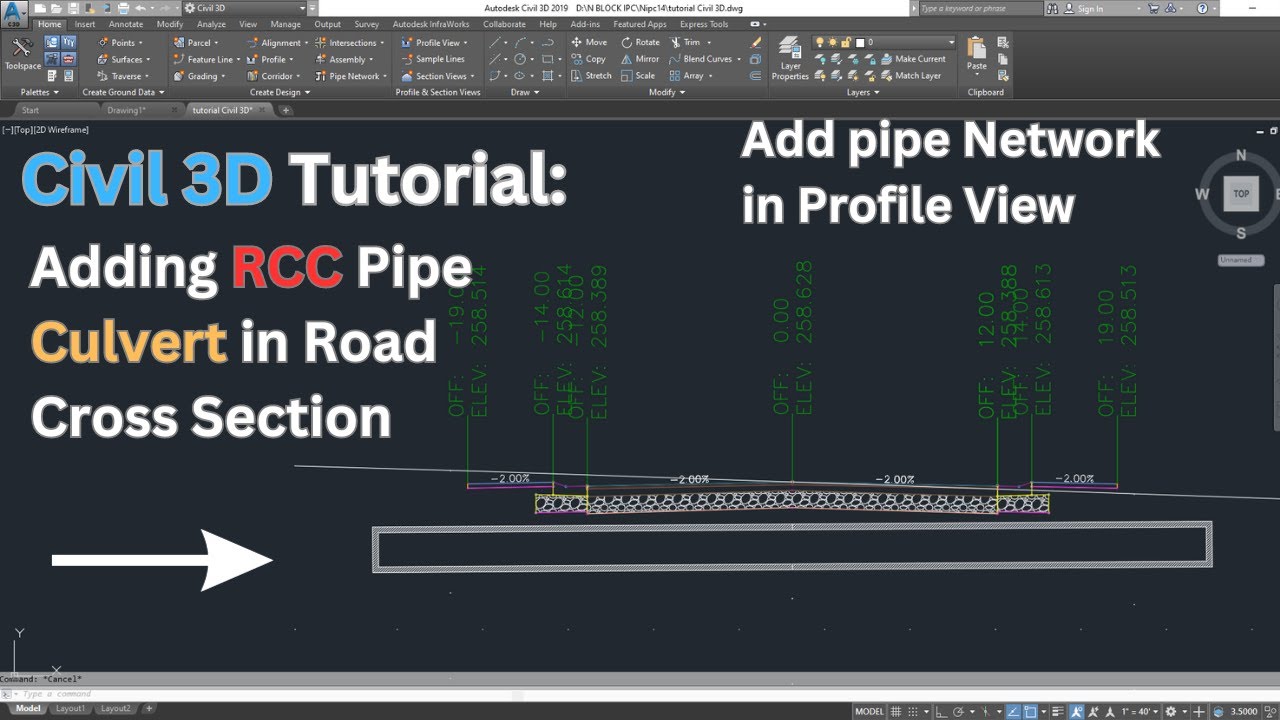Click the Plot printer icon in quick access toolbar
Image resolution: width=1280 pixels, height=720 pixels.
(x=124, y=8)
